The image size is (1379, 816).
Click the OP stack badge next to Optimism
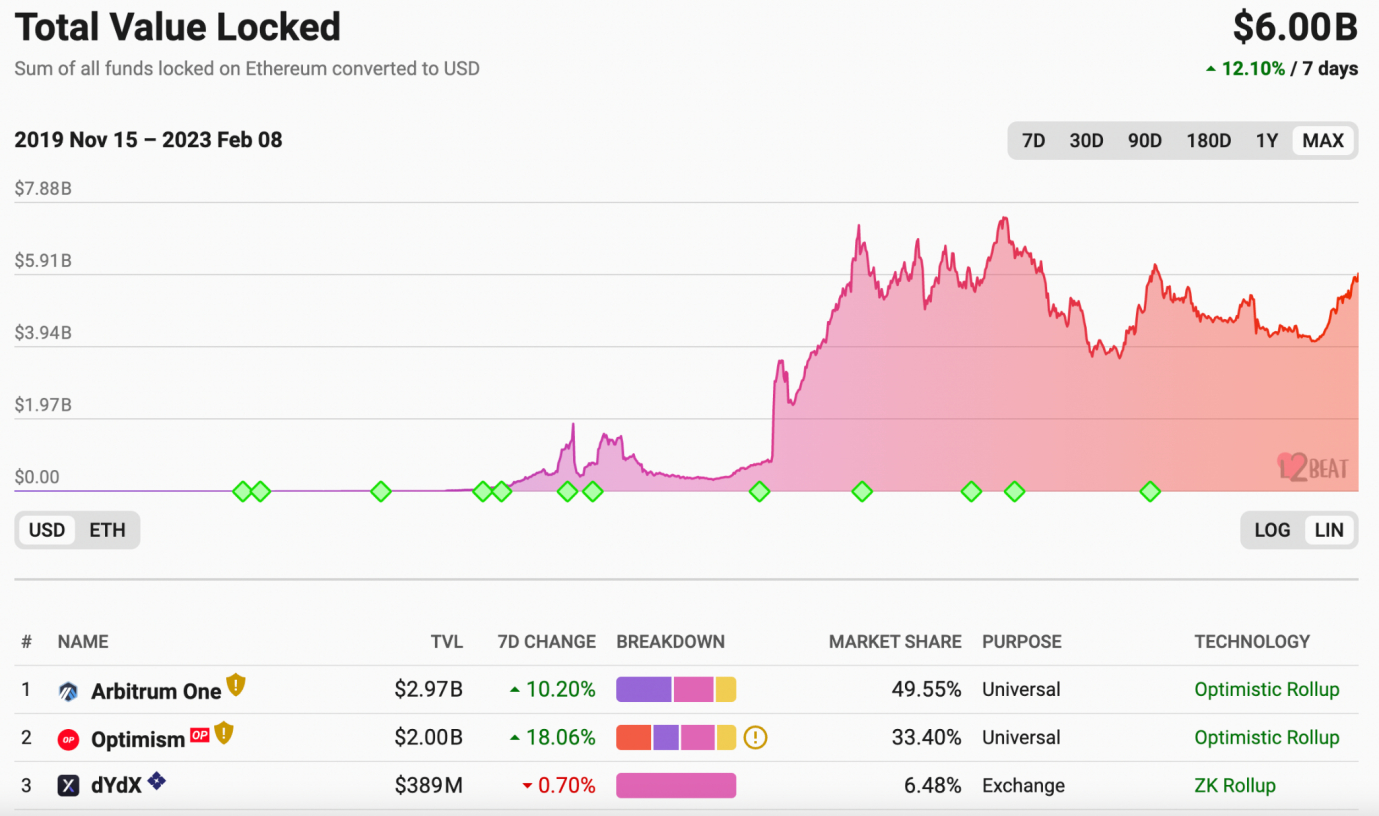200,735
